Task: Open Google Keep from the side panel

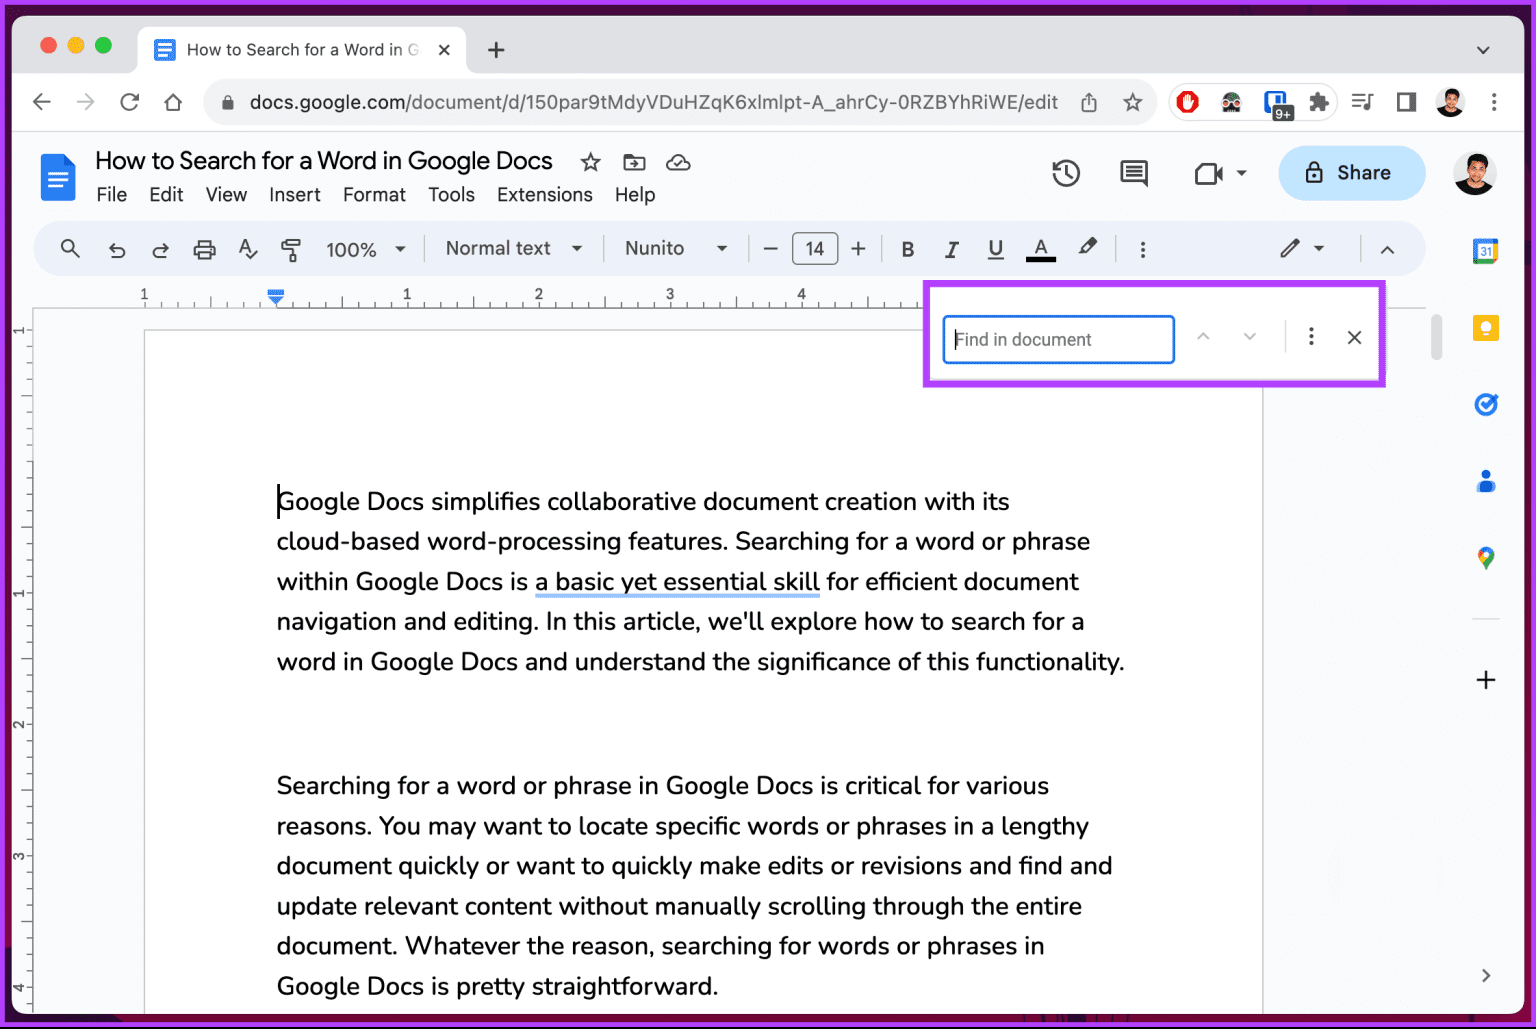Action: pos(1486,327)
